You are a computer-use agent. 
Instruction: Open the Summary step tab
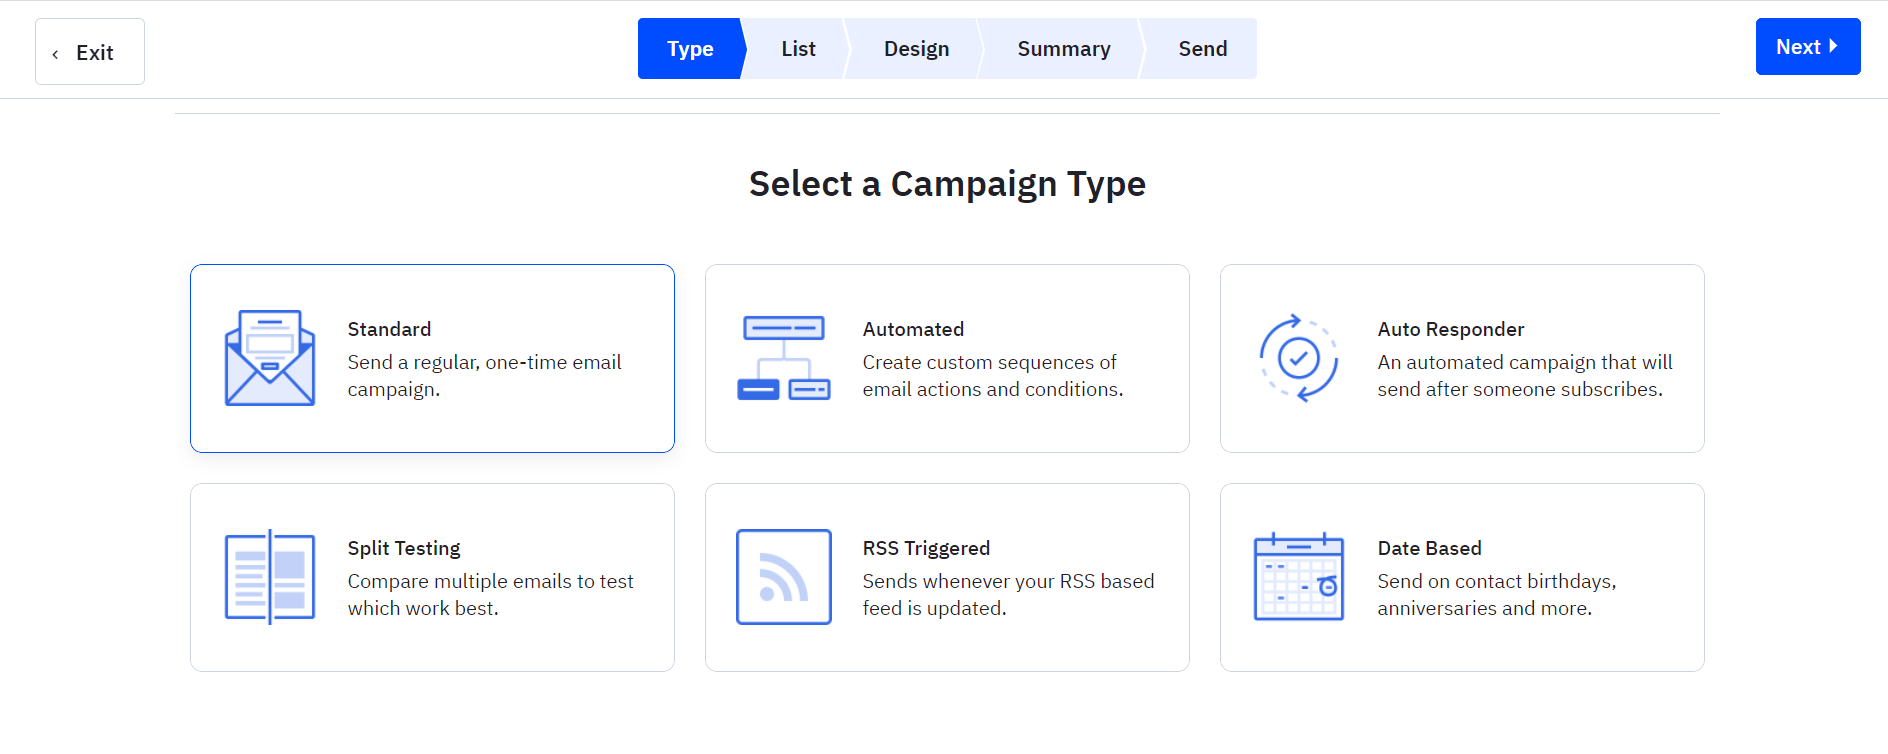click(x=1064, y=48)
